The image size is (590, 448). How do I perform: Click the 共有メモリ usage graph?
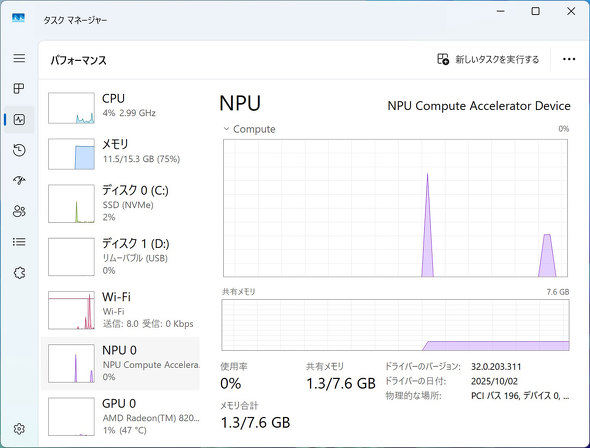pyautogui.click(x=395, y=325)
